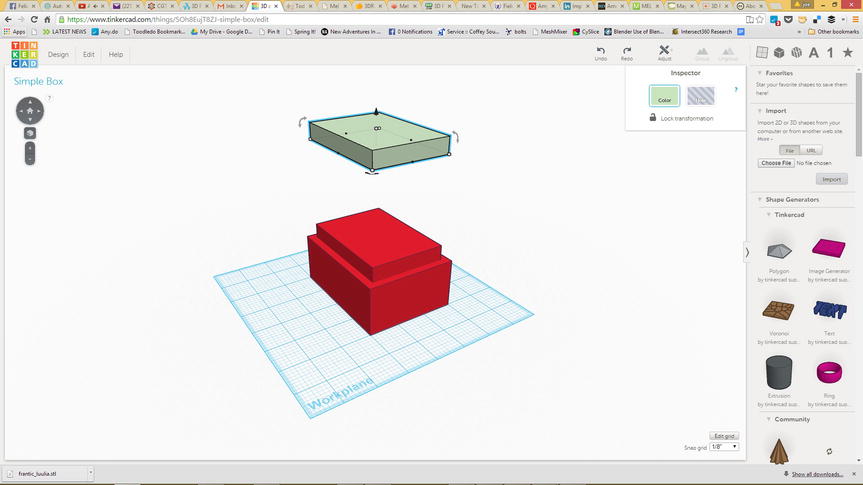Select the Voronoi shape generator thumbnail

pyautogui.click(x=778, y=310)
